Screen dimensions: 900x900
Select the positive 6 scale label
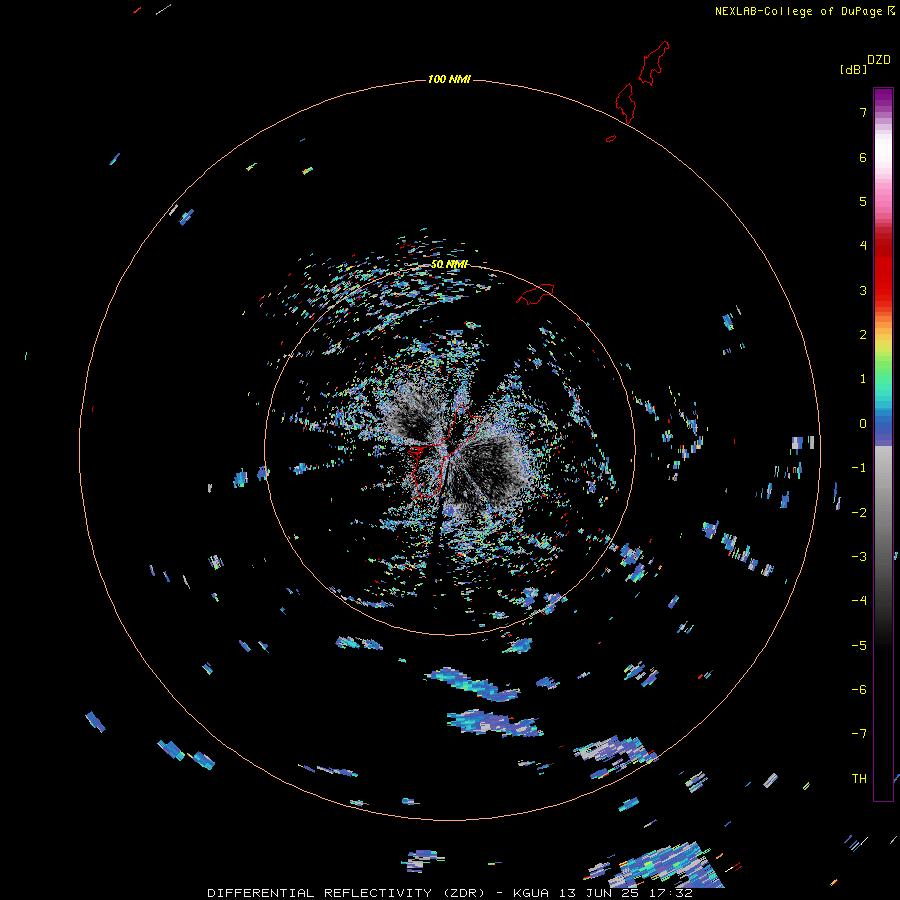(863, 157)
